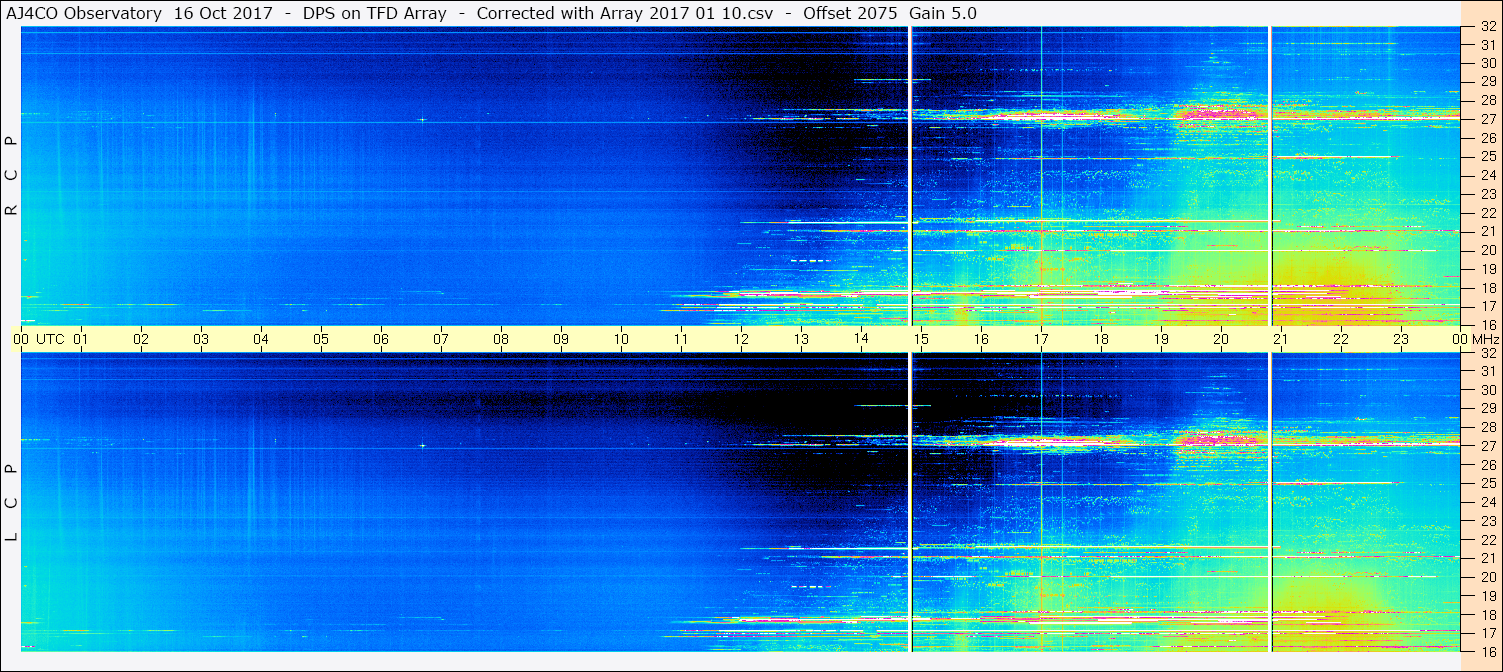Select the 11 hour mark on the time axis

coord(681,339)
